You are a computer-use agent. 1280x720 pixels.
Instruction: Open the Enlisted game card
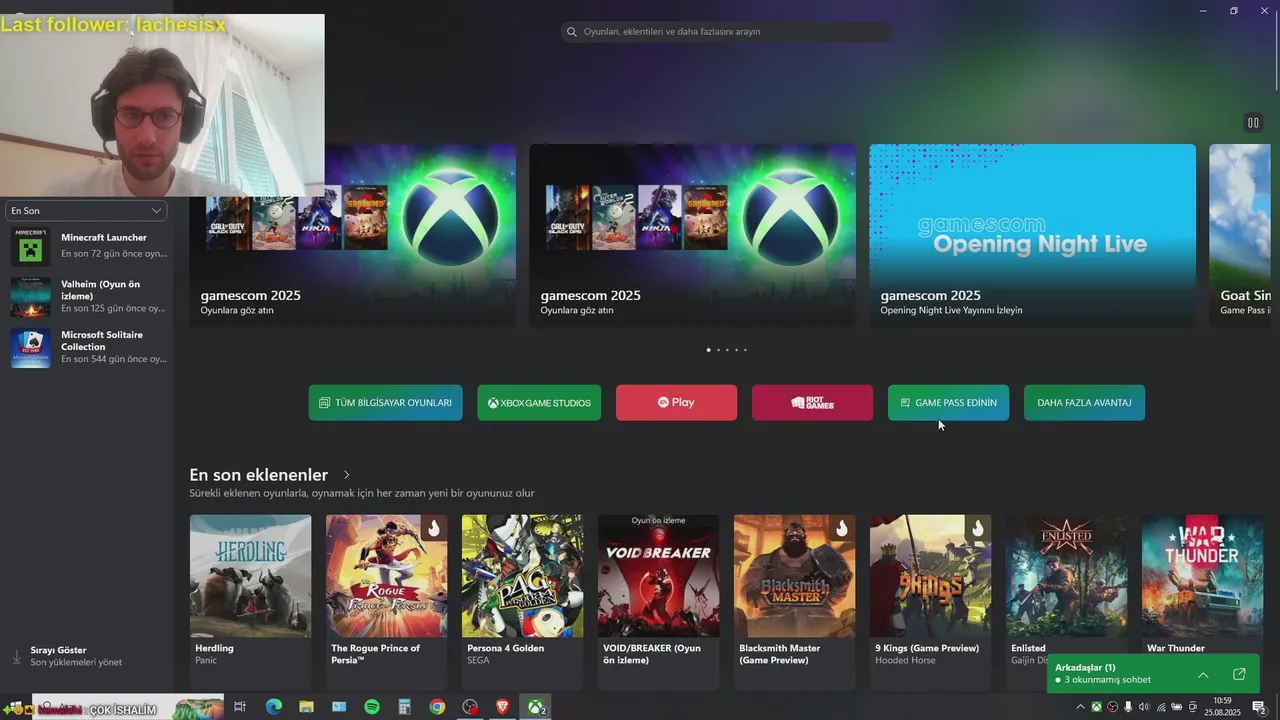(1067, 602)
